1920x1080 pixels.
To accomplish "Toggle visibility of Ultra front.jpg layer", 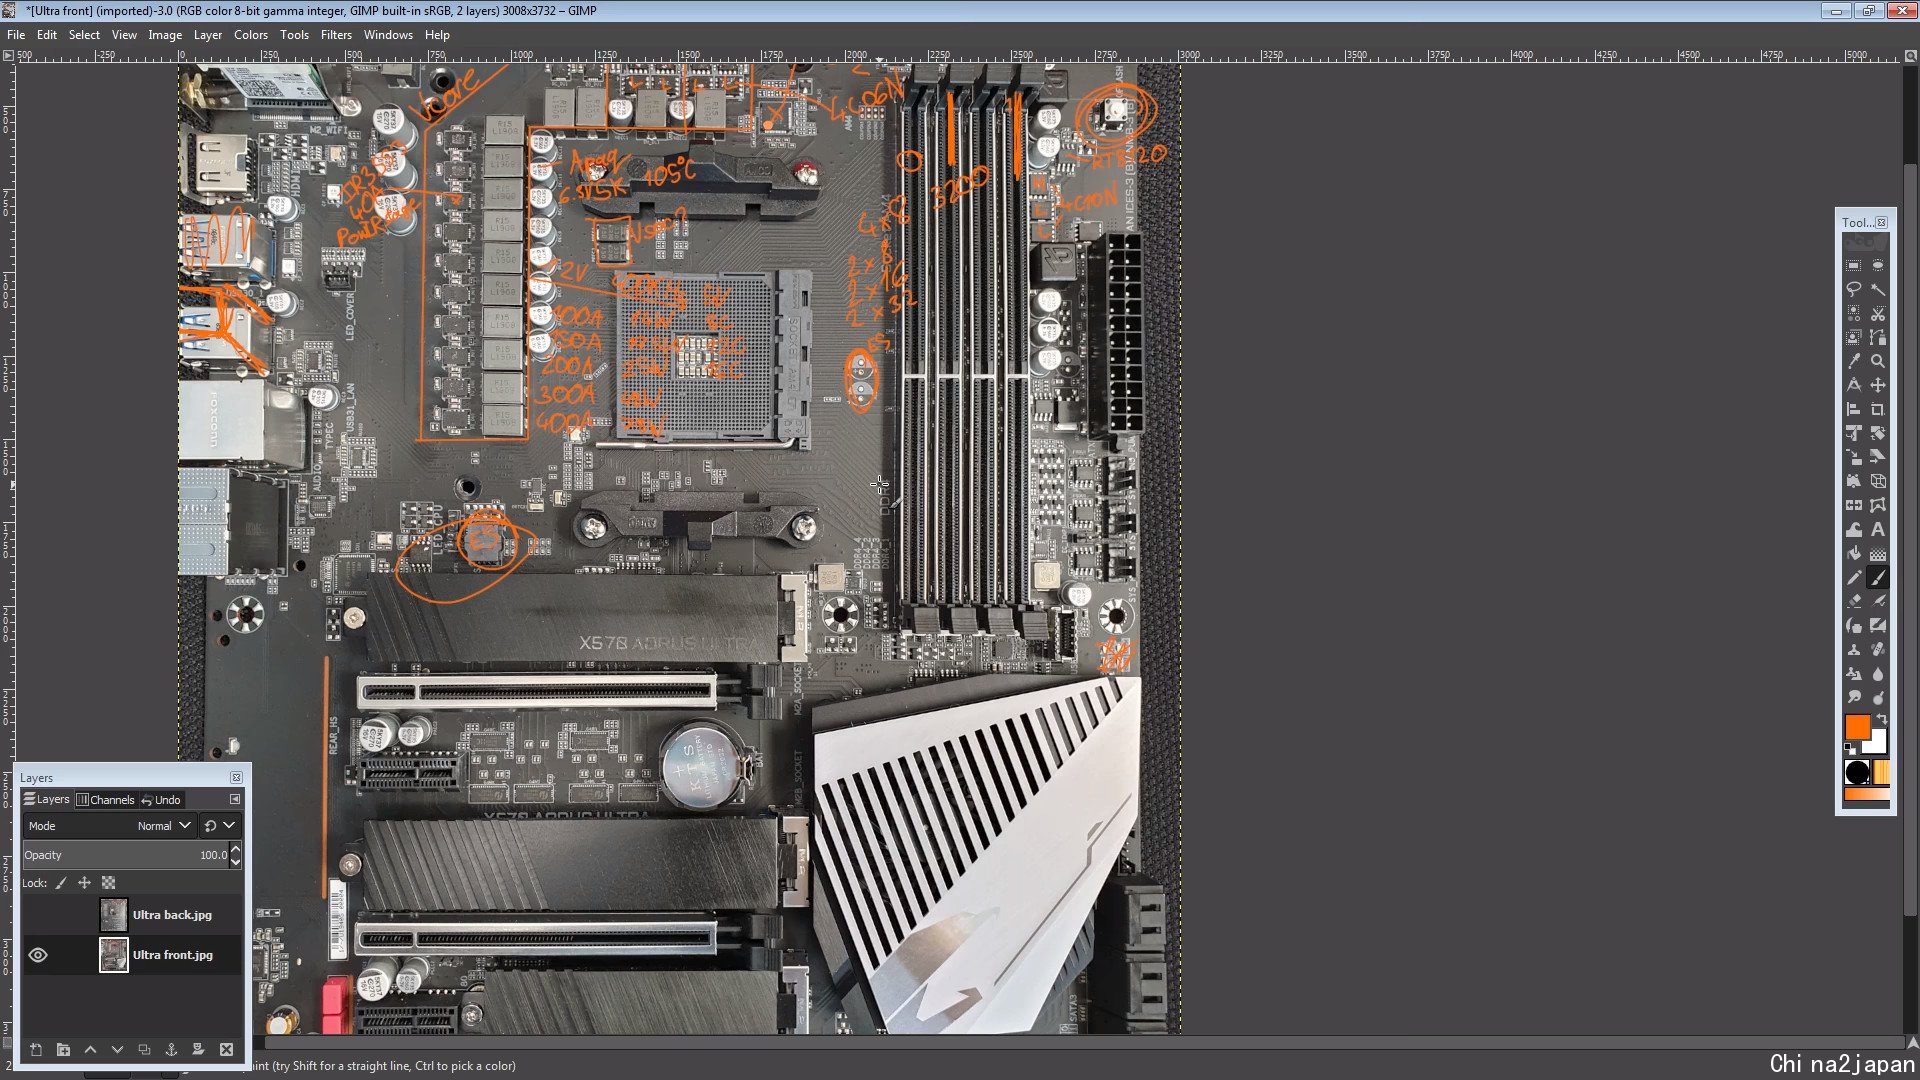I will point(38,955).
